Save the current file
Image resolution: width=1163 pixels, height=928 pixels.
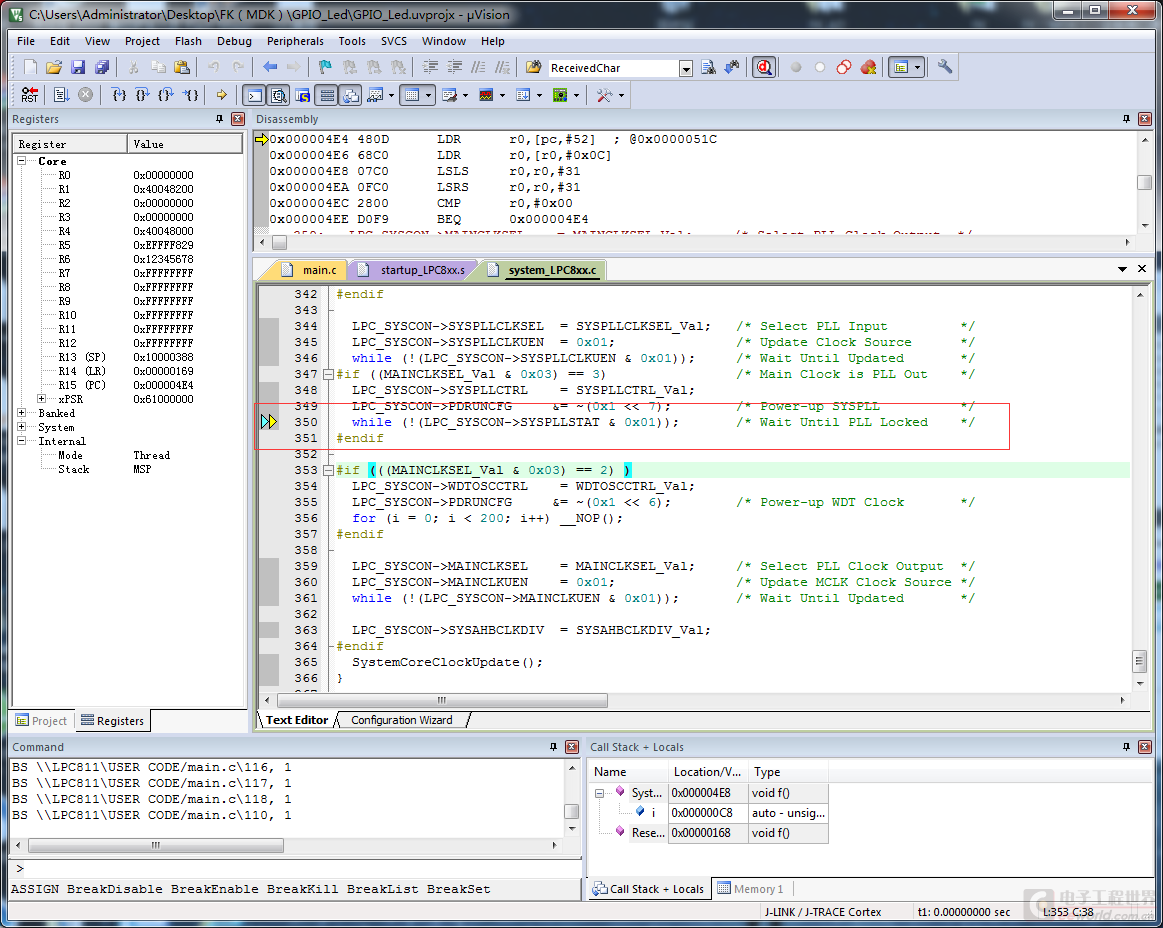click(78, 68)
